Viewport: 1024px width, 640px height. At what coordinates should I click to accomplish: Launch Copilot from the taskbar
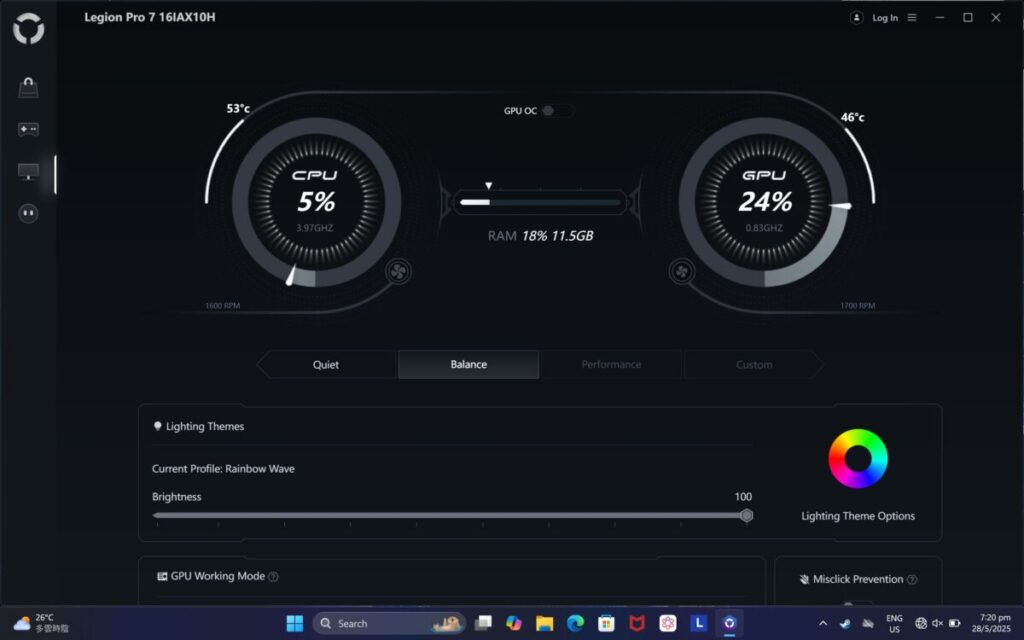pos(514,624)
